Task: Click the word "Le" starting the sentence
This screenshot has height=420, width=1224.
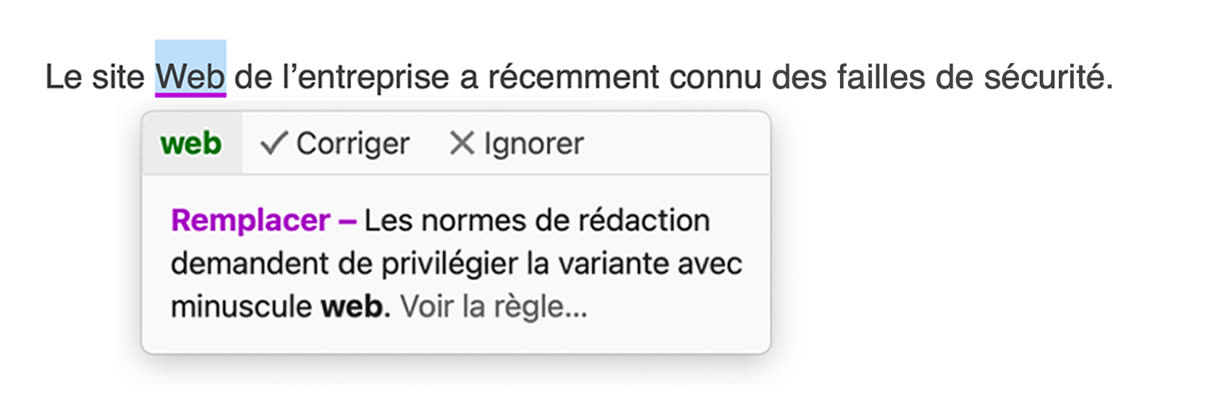Action: tap(63, 76)
